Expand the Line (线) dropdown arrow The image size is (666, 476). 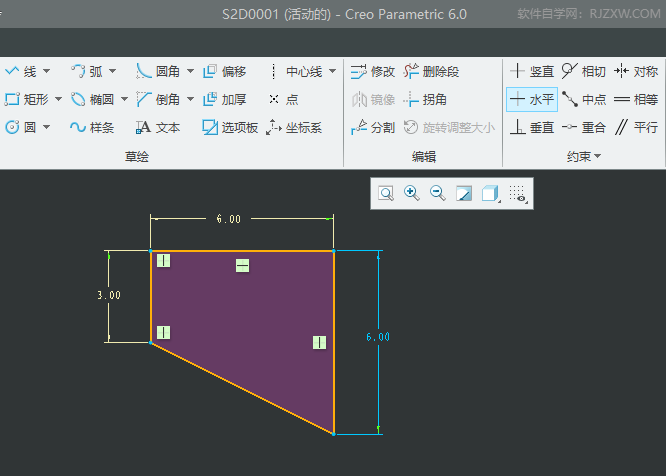pos(46,71)
